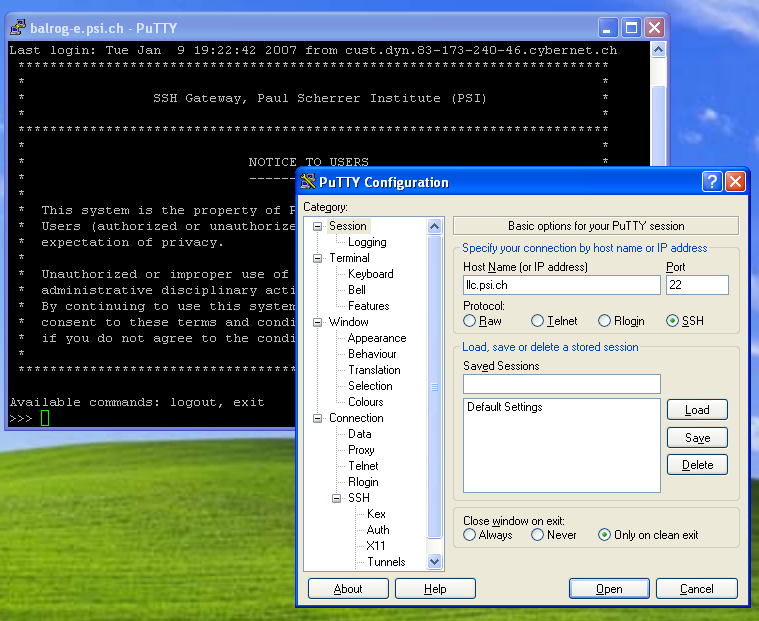Image resolution: width=759 pixels, height=621 pixels.
Task: Collapse the Terminal tree node
Action: [318, 258]
